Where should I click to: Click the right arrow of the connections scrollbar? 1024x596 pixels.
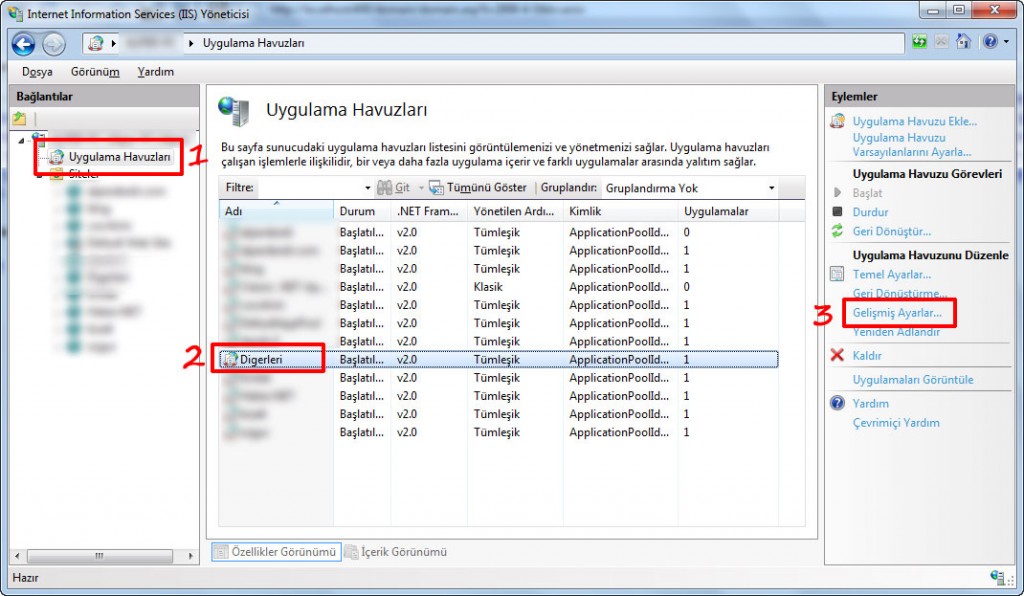[190, 556]
